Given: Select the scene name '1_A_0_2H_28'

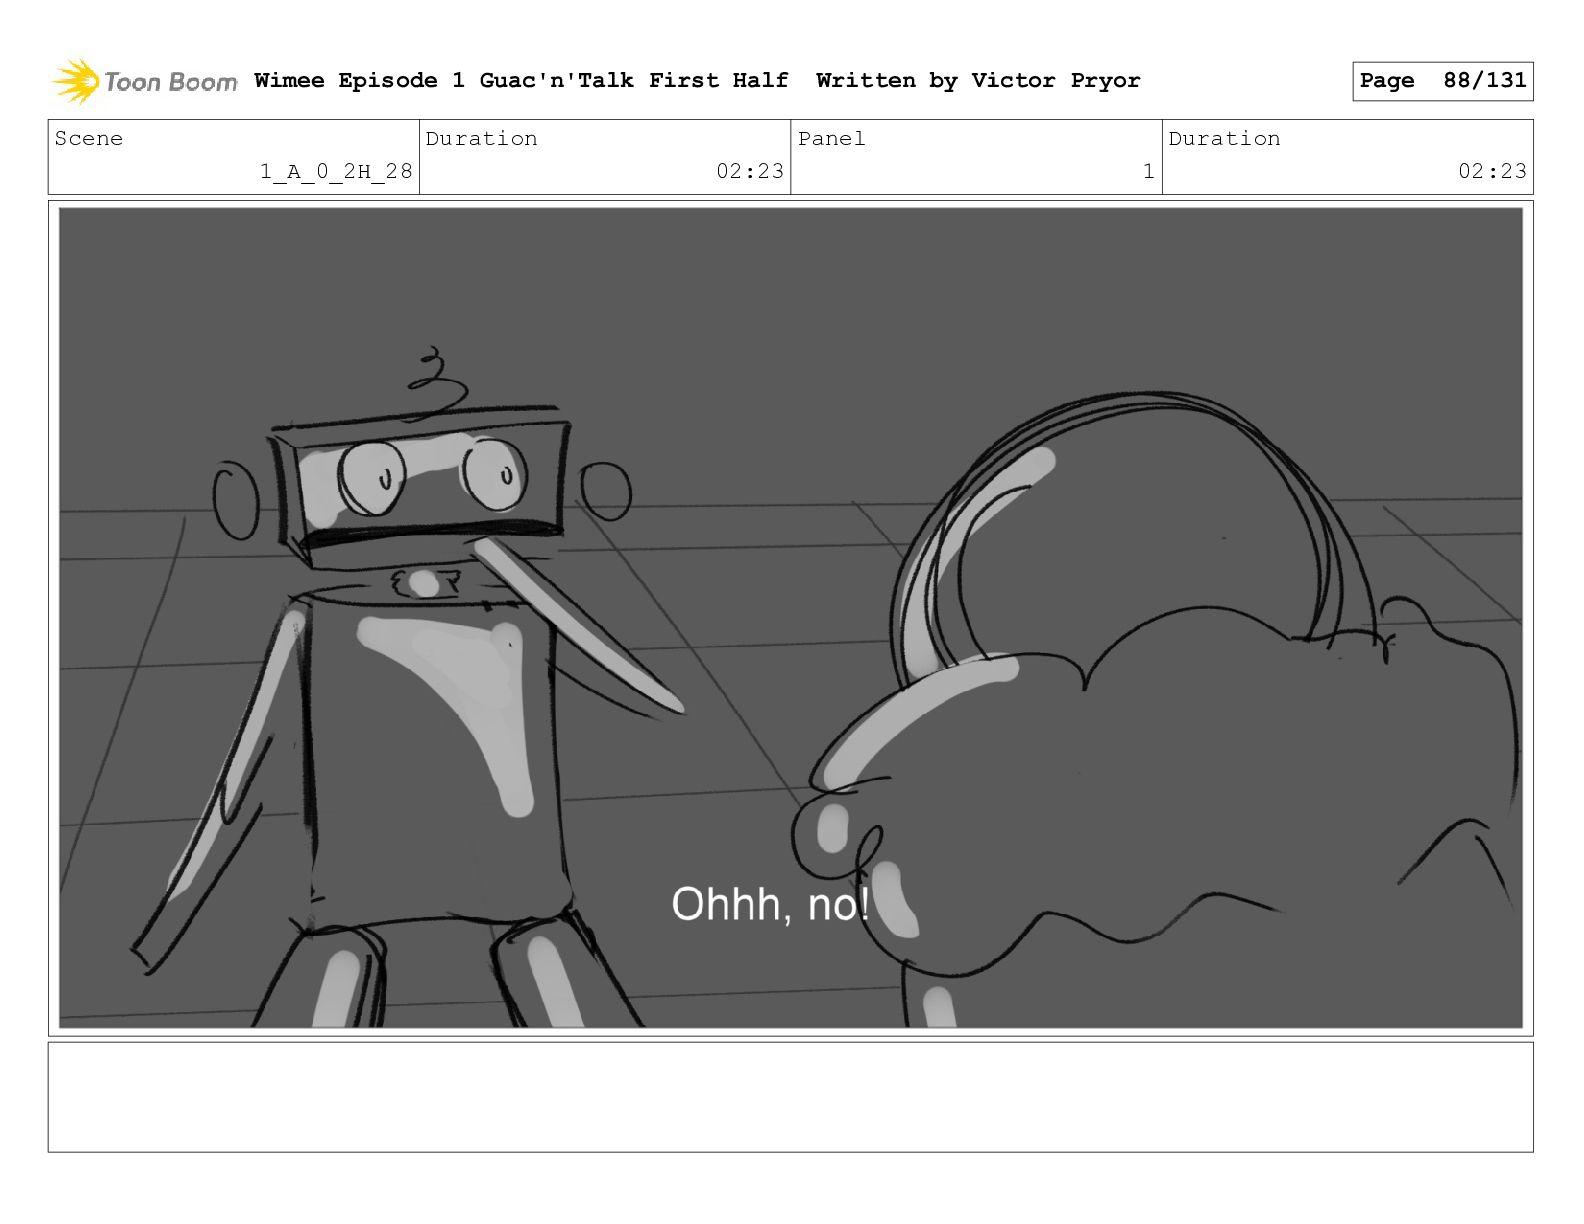Looking at the screenshot, I should [x=336, y=171].
